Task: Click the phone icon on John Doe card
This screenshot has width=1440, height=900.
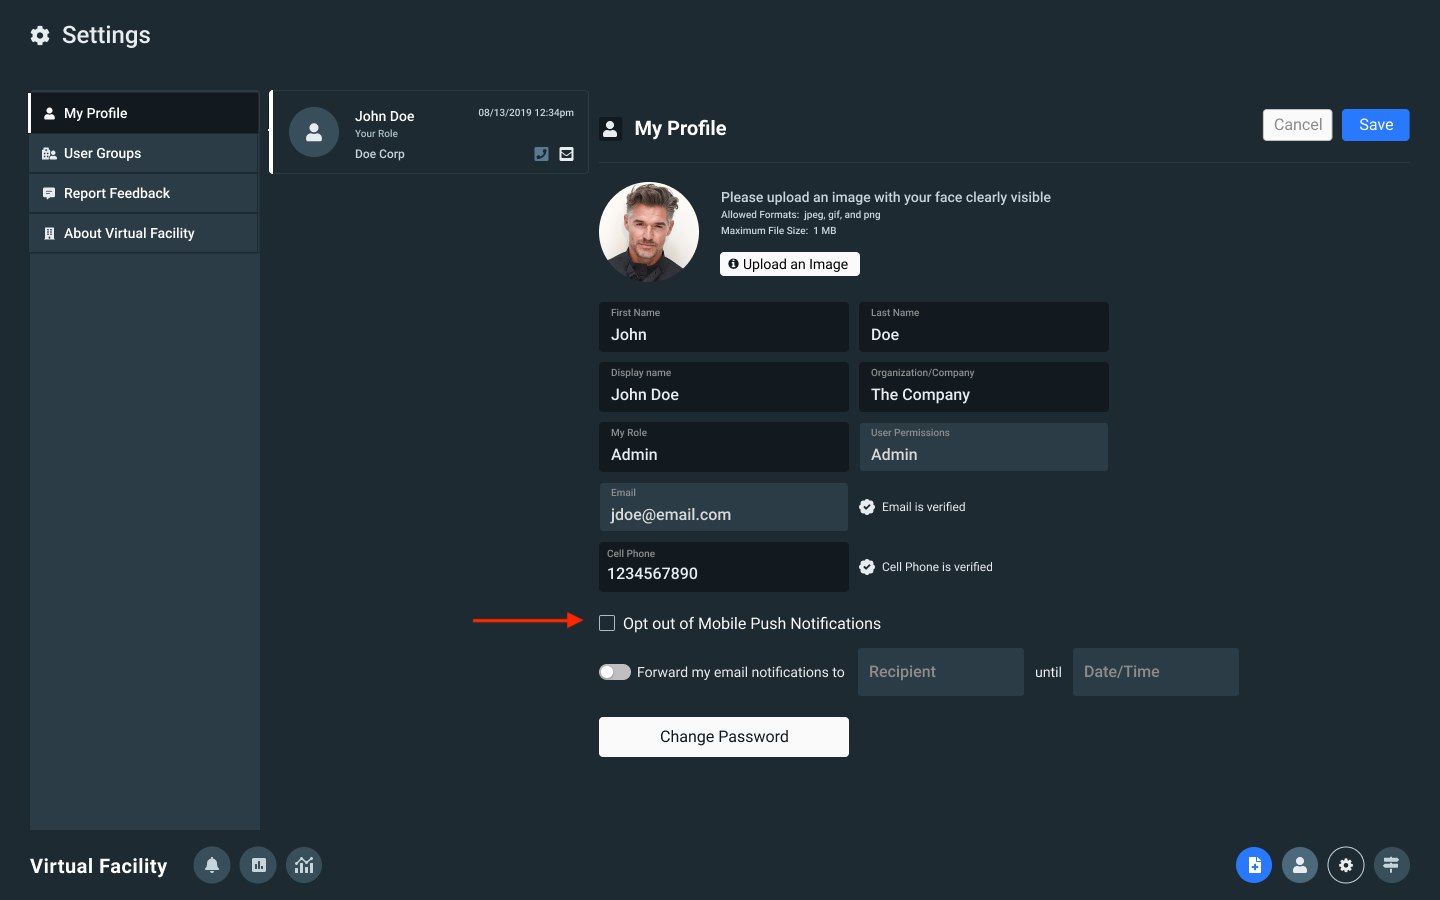Action: tap(541, 154)
